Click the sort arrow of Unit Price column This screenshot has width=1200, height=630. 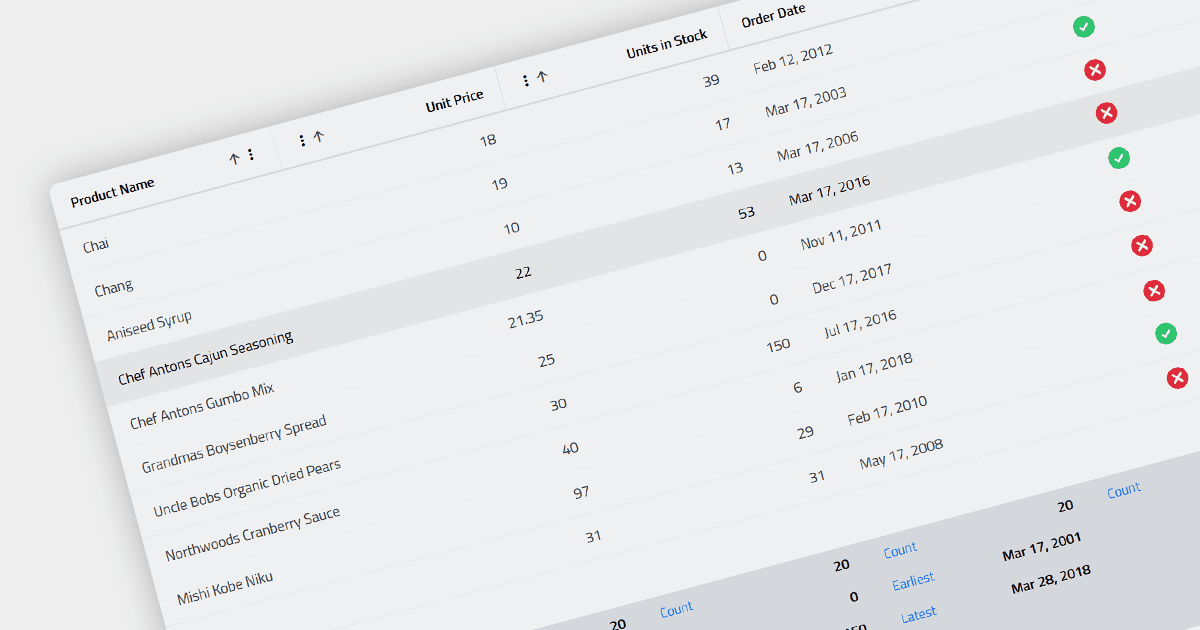click(319, 138)
